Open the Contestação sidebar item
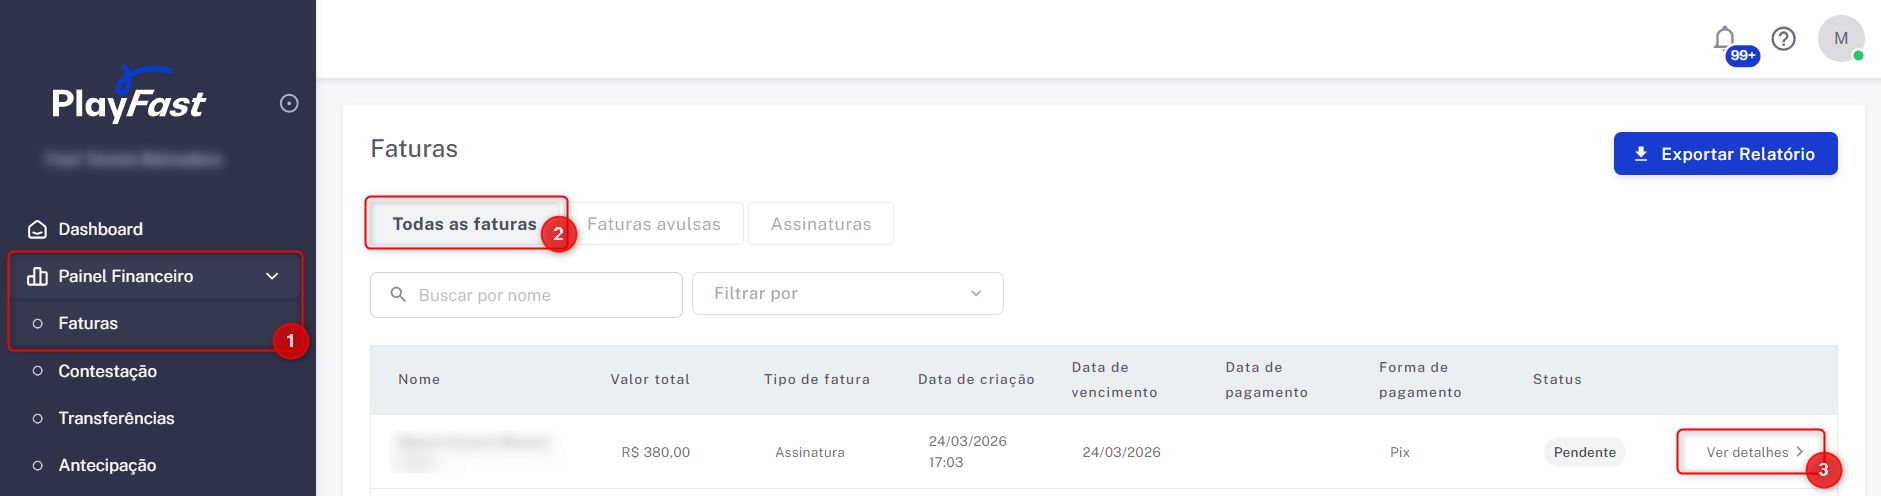Image resolution: width=1881 pixels, height=496 pixels. point(108,371)
